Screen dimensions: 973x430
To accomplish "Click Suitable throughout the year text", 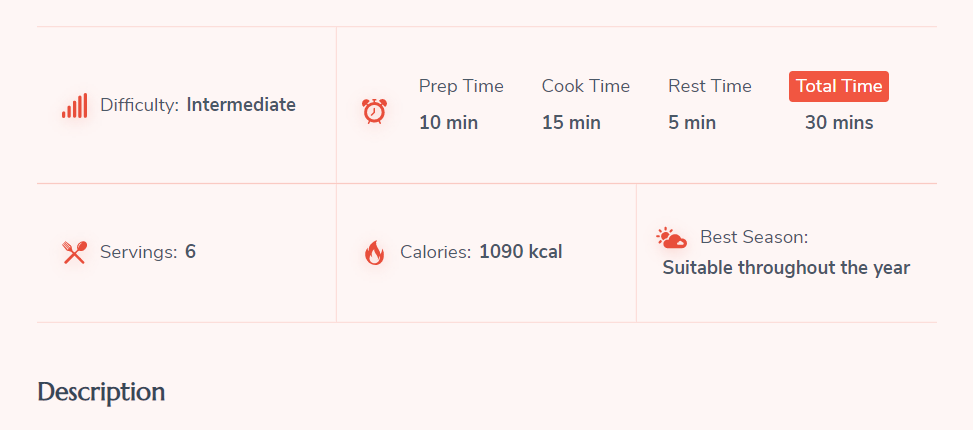I will 786,268.
